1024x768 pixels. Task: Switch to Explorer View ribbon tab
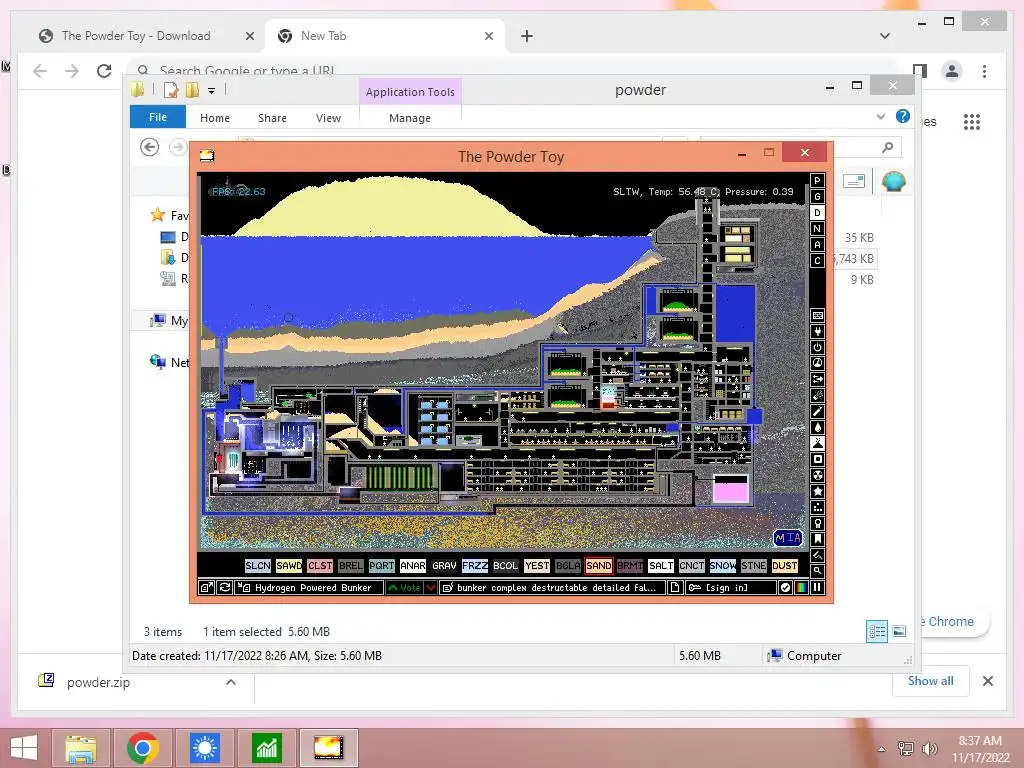pyautogui.click(x=328, y=118)
